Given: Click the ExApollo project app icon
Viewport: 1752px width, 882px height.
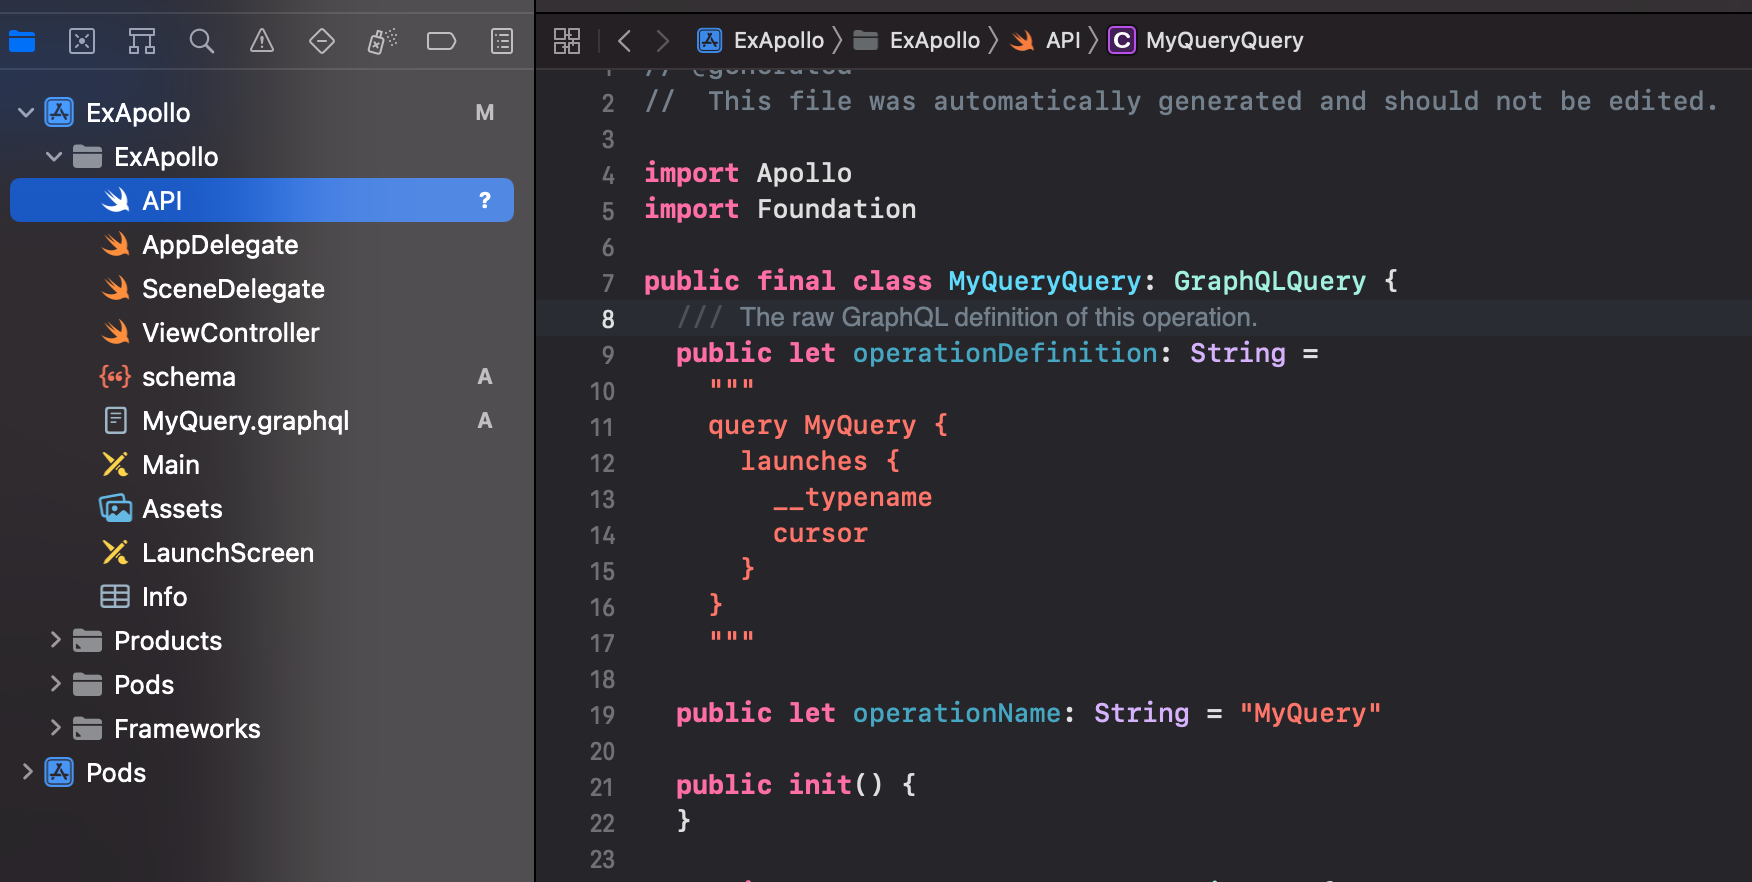Looking at the screenshot, I should (59, 113).
